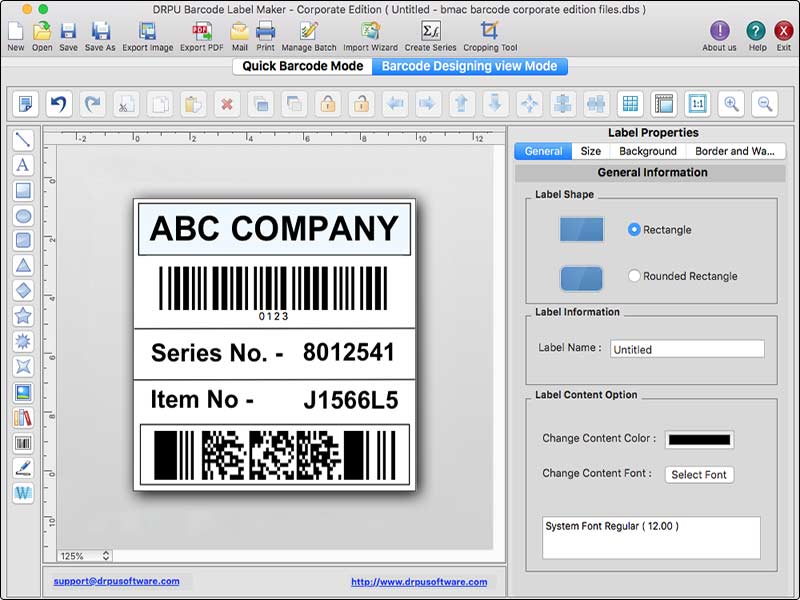
Task: Select the ABC COMPANY text on label
Action: [x=274, y=228]
